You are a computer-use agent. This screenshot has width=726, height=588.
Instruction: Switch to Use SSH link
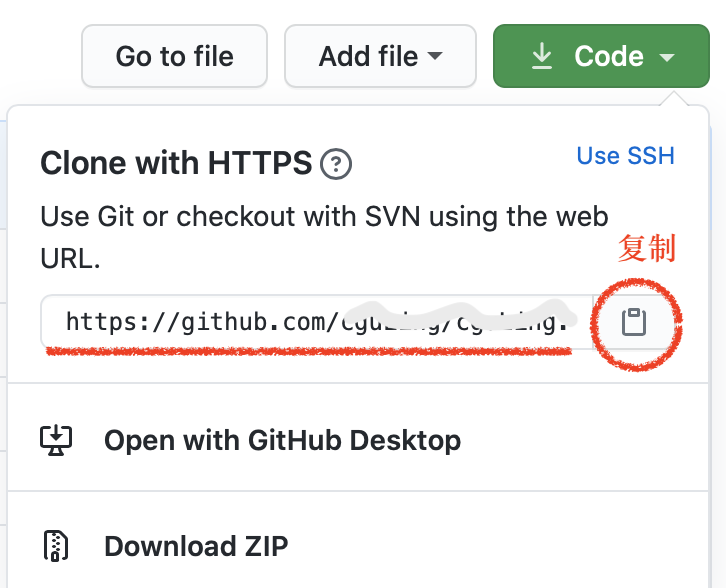626,156
